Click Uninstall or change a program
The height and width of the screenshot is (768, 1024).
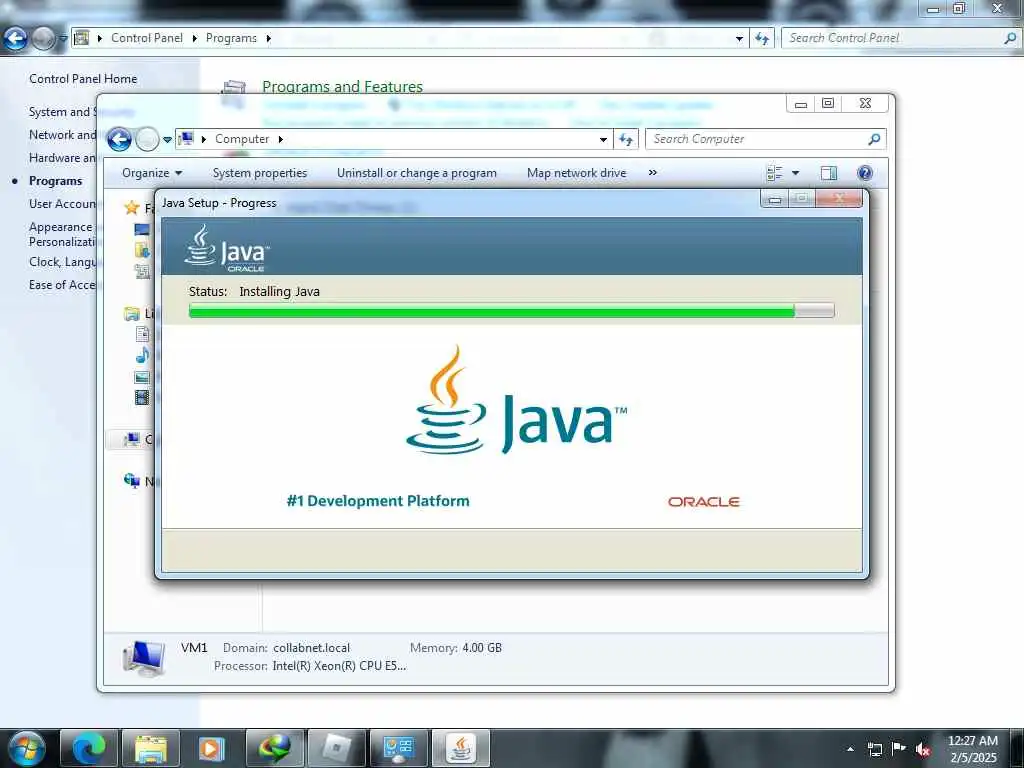(417, 173)
